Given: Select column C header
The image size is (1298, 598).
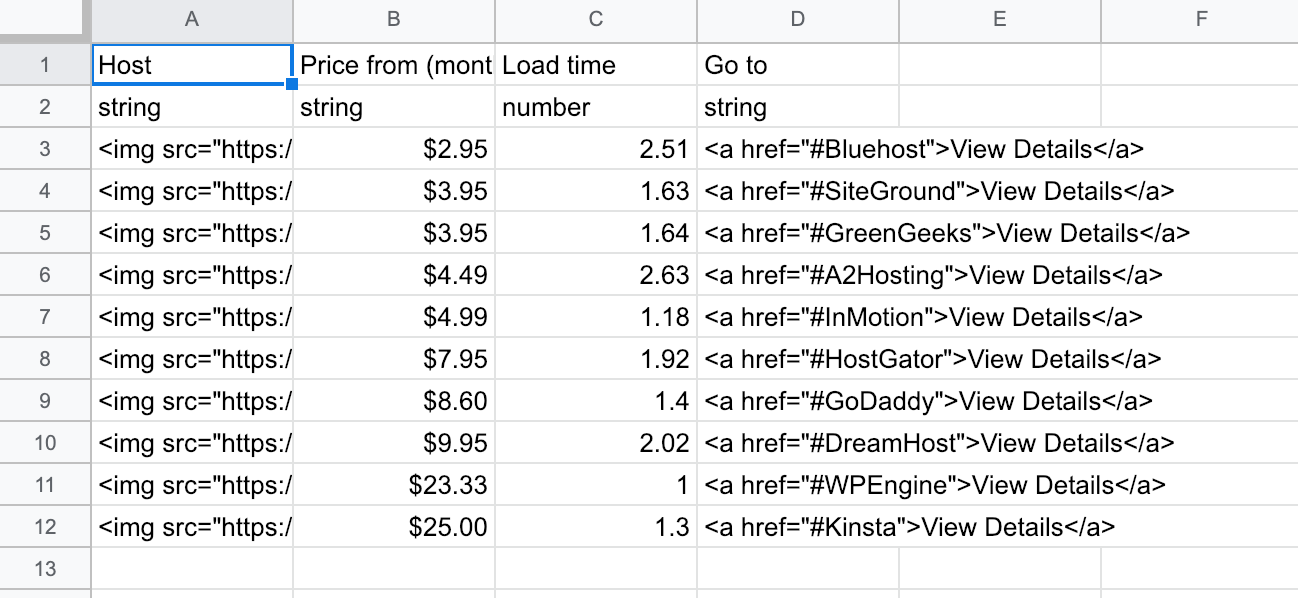Looking at the screenshot, I should (596, 20).
